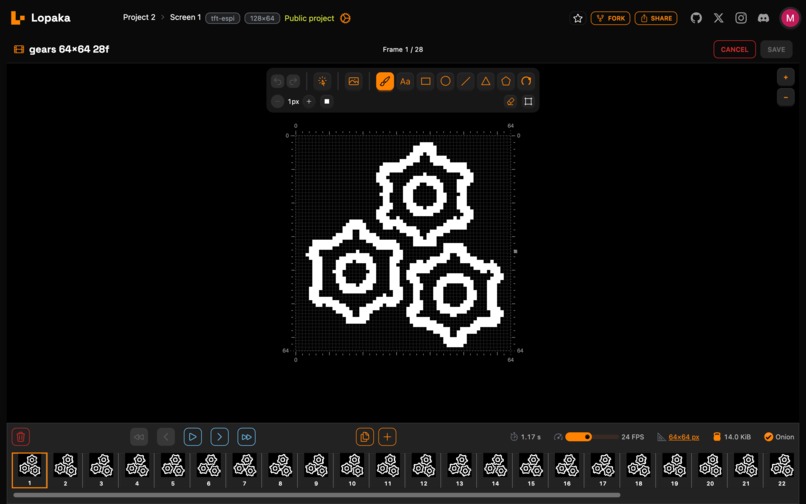
Task: Open the Insert image tool
Action: (x=354, y=81)
